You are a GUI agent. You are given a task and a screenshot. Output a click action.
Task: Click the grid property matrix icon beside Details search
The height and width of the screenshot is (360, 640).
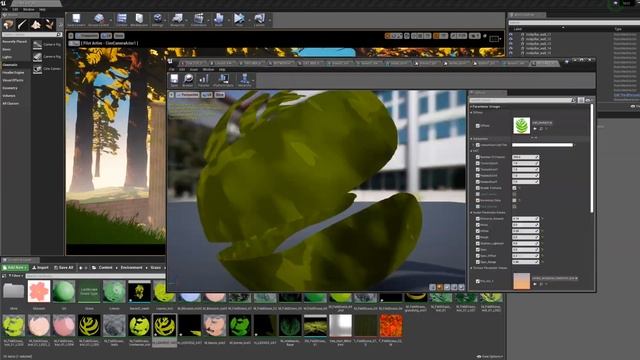[x=581, y=100]
